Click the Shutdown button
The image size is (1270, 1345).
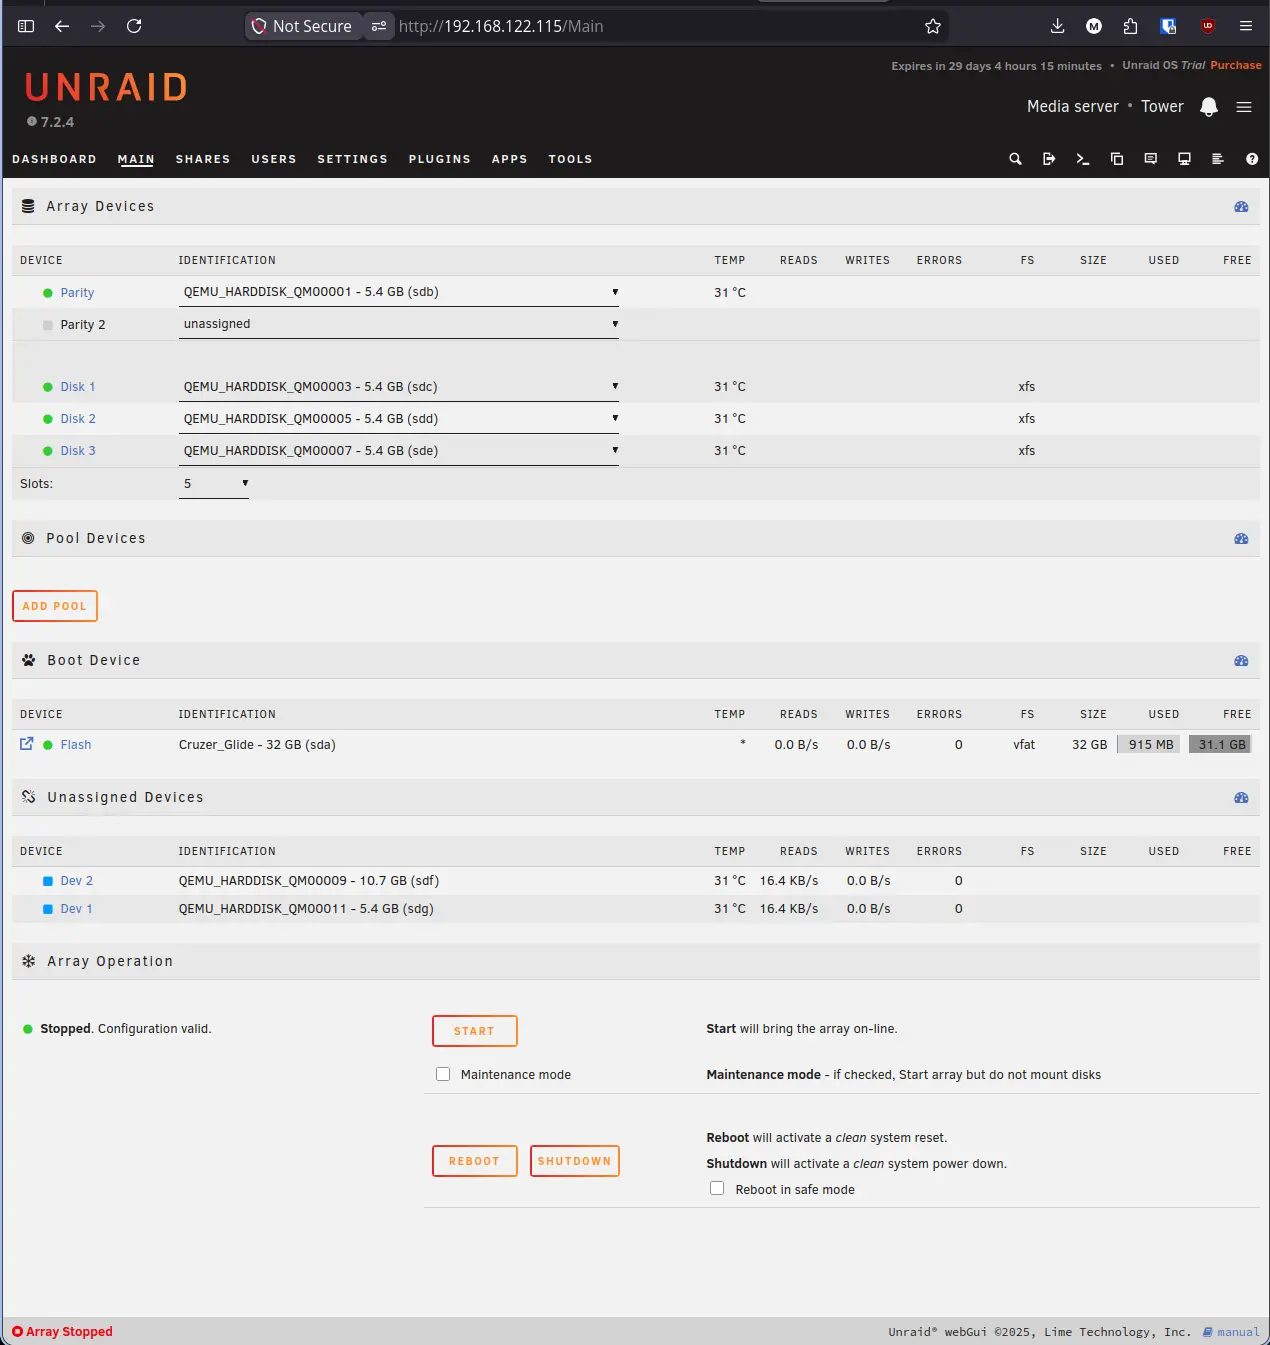[575, 1161]
